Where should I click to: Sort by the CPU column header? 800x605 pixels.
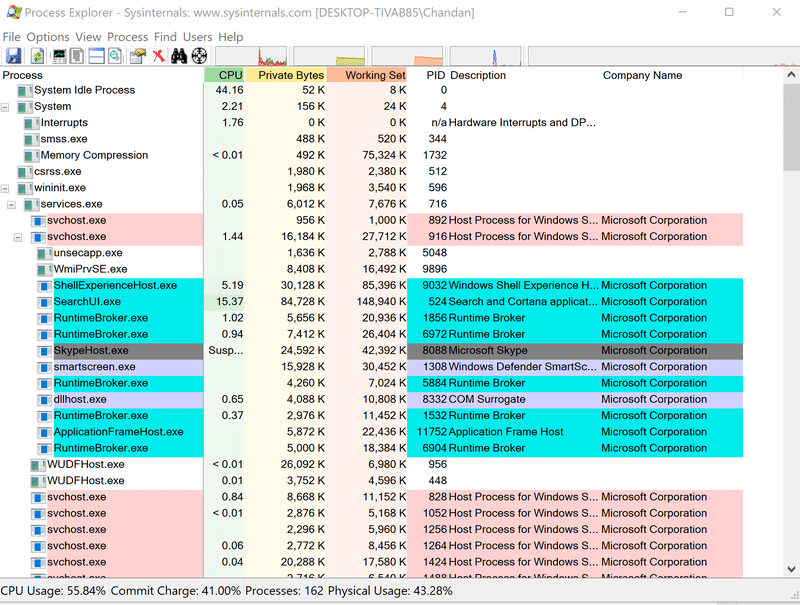224,75
